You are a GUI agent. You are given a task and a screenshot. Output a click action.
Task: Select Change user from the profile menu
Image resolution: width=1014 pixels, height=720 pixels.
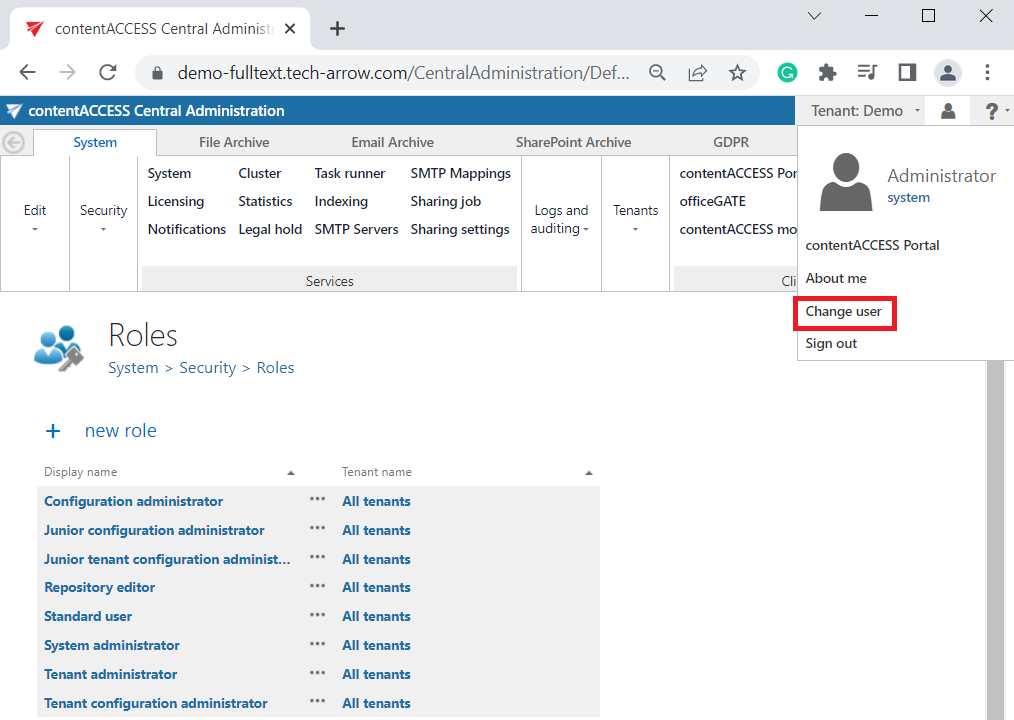tap(844, 312)
